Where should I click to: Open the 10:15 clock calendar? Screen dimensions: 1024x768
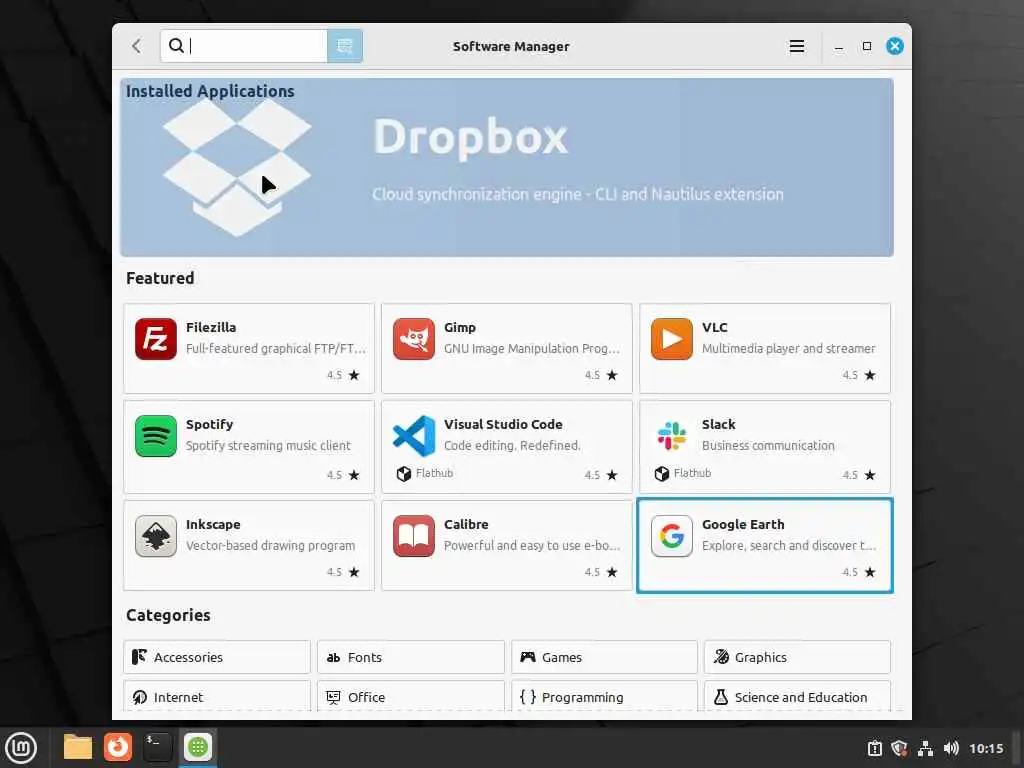point(986,748)
